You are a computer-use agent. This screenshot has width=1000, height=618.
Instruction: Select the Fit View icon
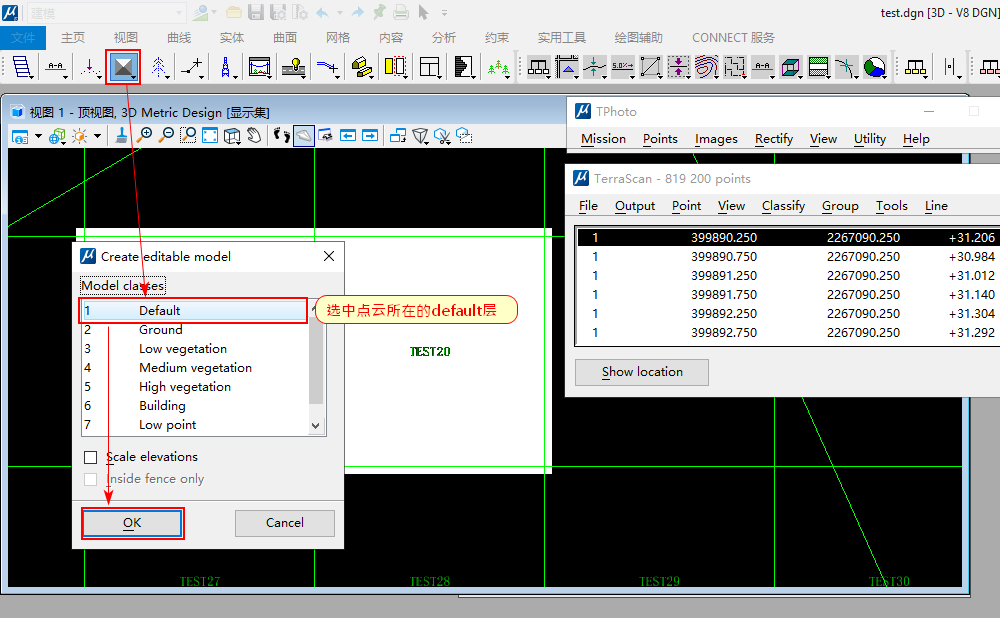coord(210,135)
